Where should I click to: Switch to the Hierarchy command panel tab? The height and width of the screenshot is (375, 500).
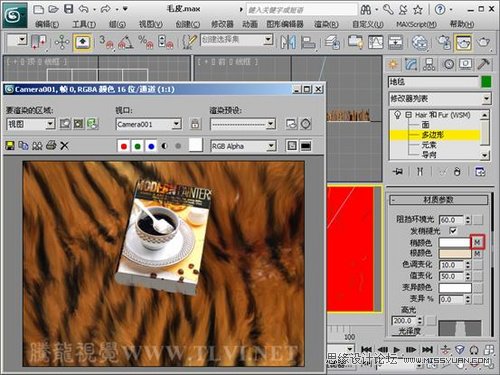429,64
